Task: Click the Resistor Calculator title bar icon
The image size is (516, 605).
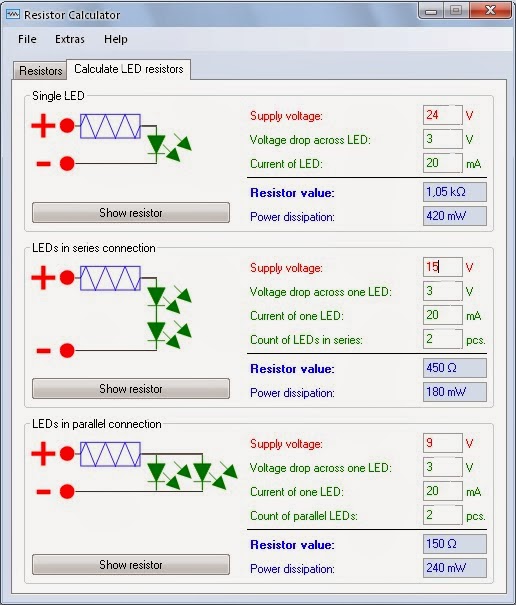Action: (x=12, y=15)
